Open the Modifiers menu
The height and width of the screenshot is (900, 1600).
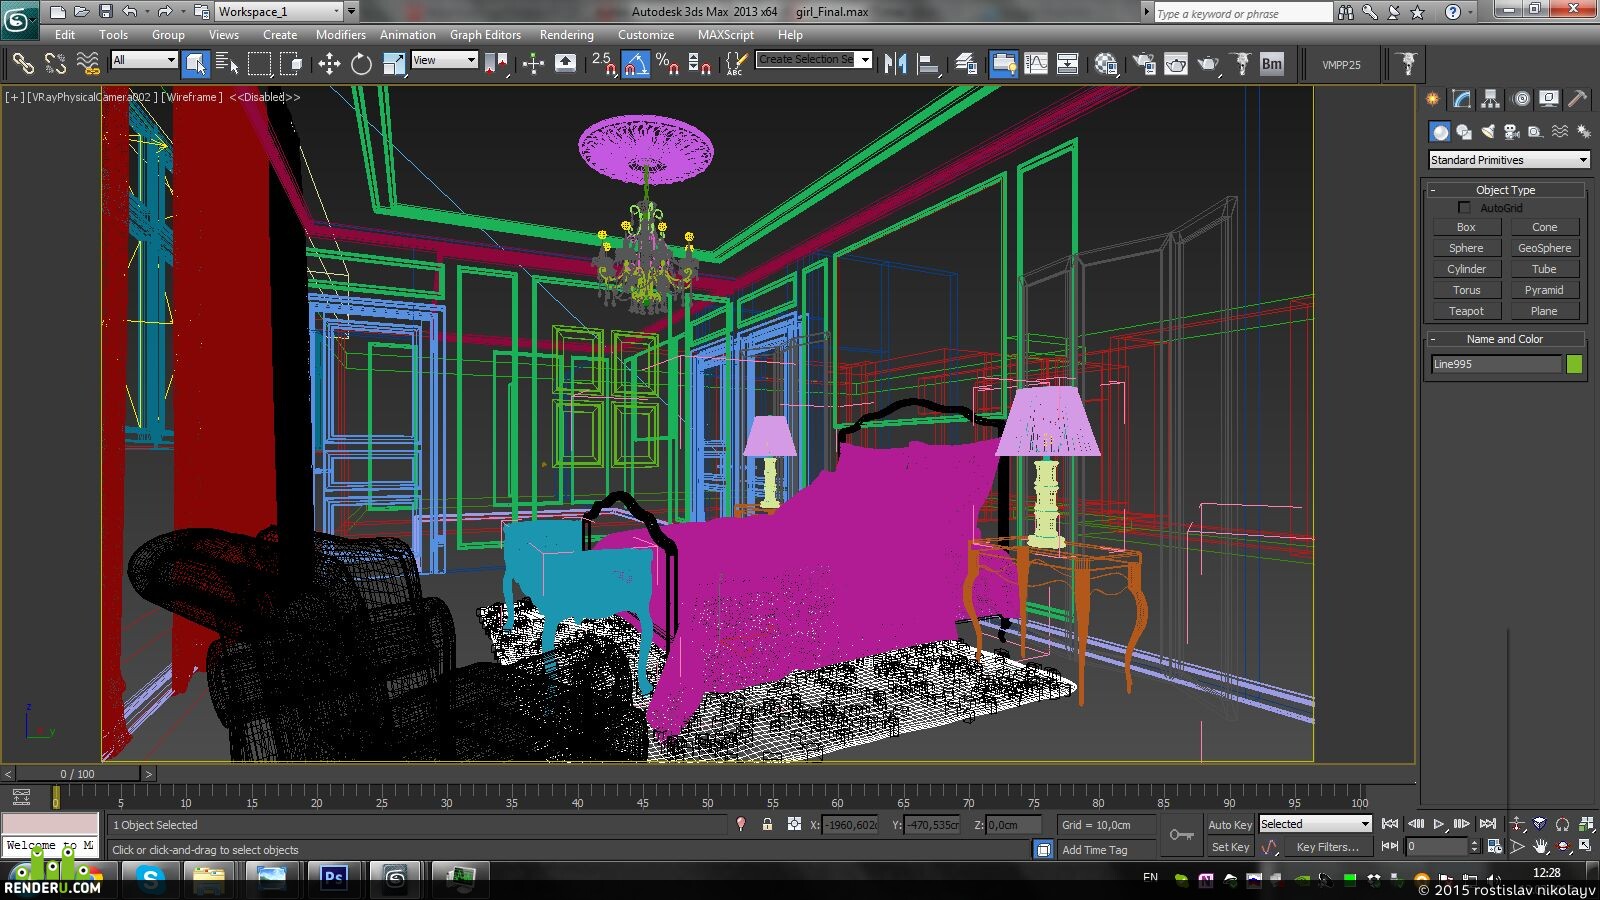click(340, 35)
